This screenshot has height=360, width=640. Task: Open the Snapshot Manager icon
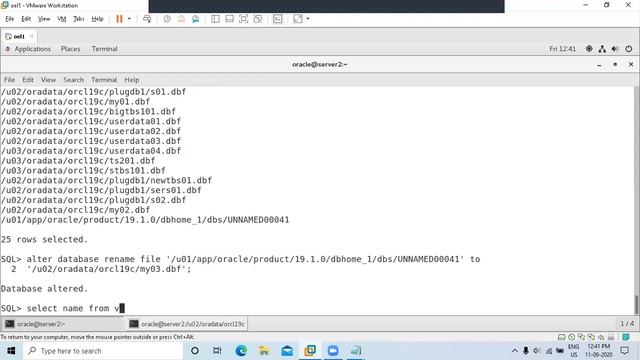pyautogui.click(x=196, y=19)
